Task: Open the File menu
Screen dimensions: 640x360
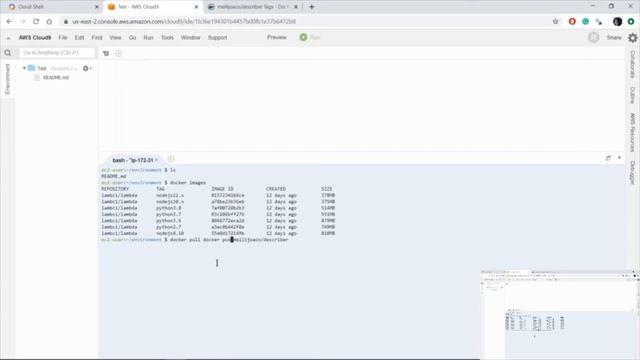Action: point(62,38)
